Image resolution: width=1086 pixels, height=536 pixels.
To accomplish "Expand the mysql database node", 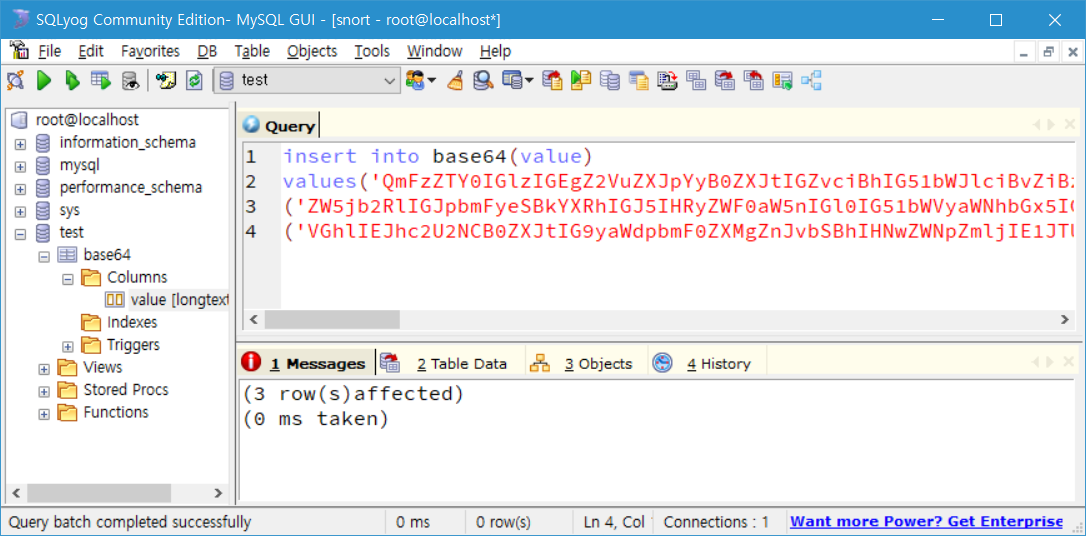I will click(x=20, y=166).
